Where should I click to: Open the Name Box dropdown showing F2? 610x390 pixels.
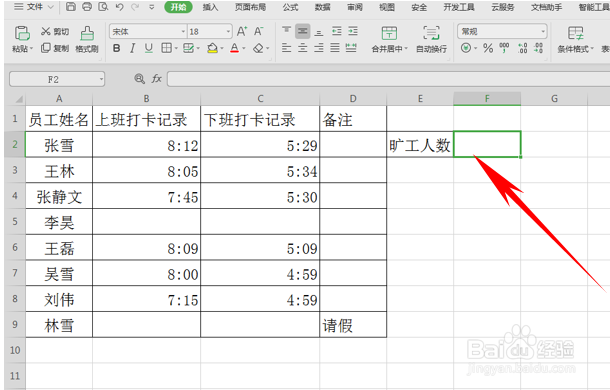click(101, 79)
